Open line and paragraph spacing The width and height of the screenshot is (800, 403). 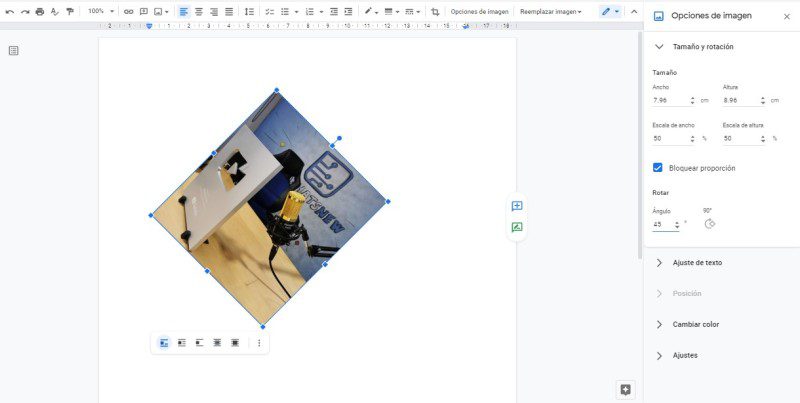[x=249, y=11]
